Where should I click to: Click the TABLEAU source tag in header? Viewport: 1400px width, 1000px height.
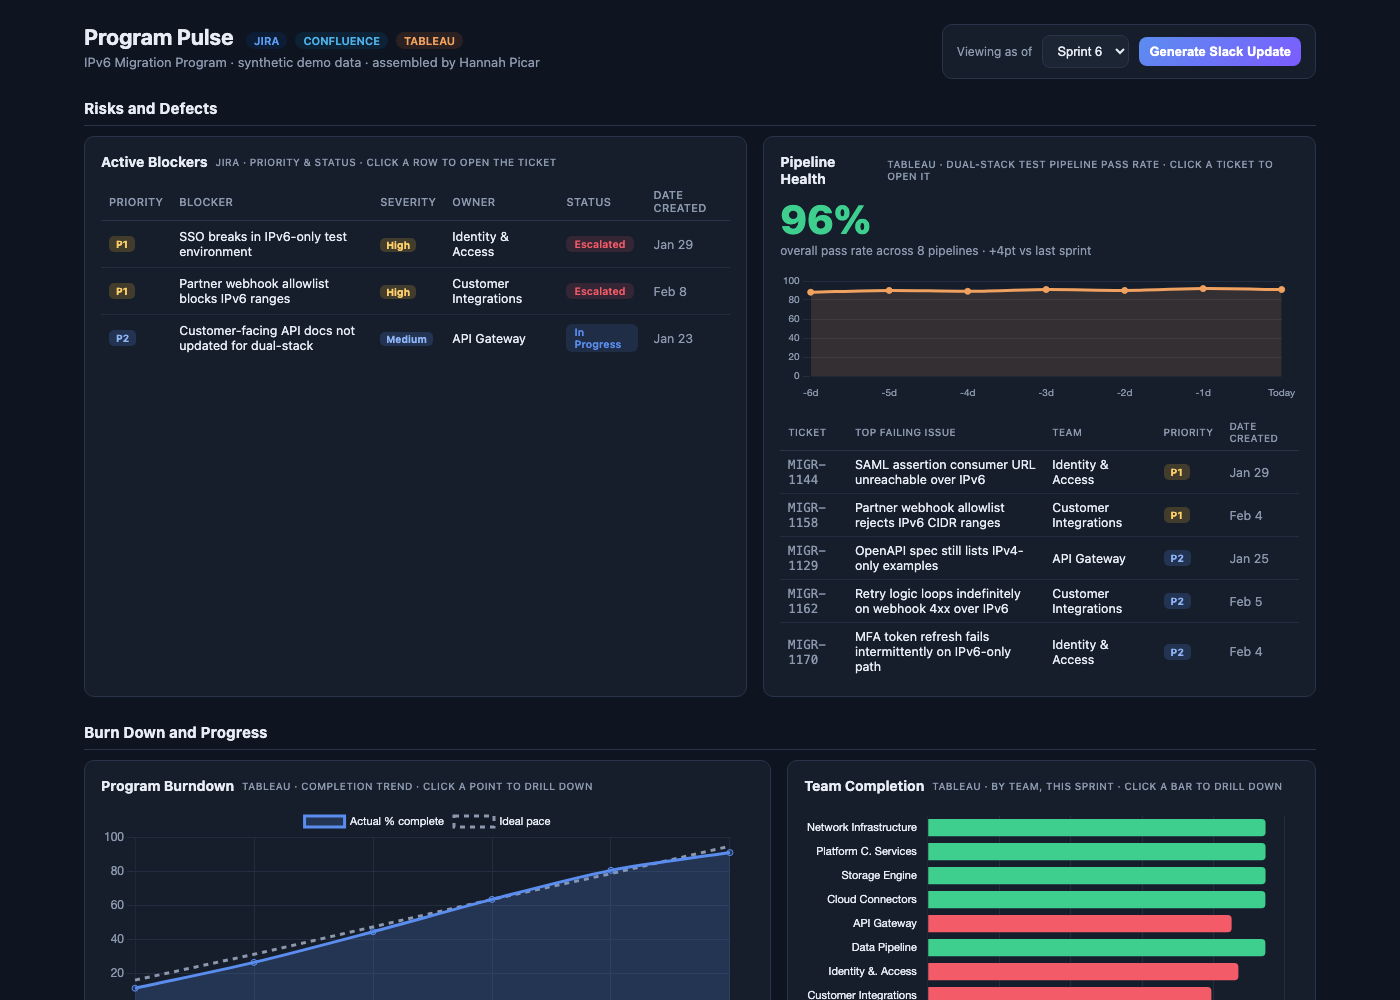pos(429,41)
